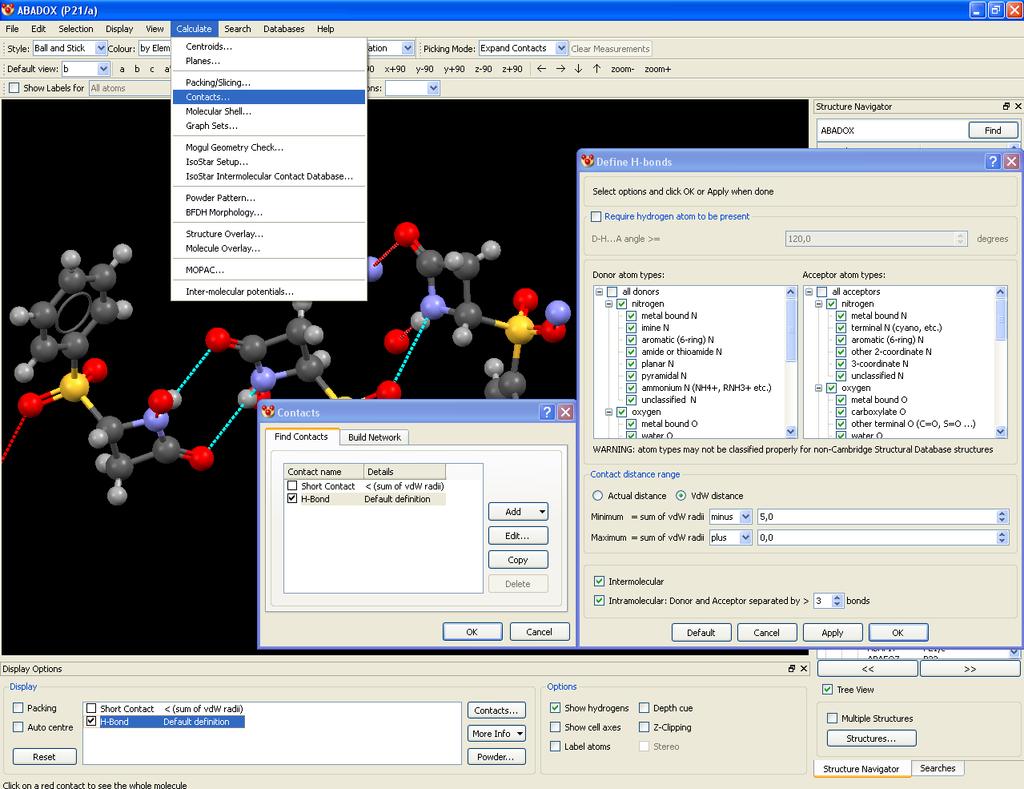Switch to the Build Network tab
Viewport: 1024px width, 789px height.
pyautogui.click(x=374, y=437)
